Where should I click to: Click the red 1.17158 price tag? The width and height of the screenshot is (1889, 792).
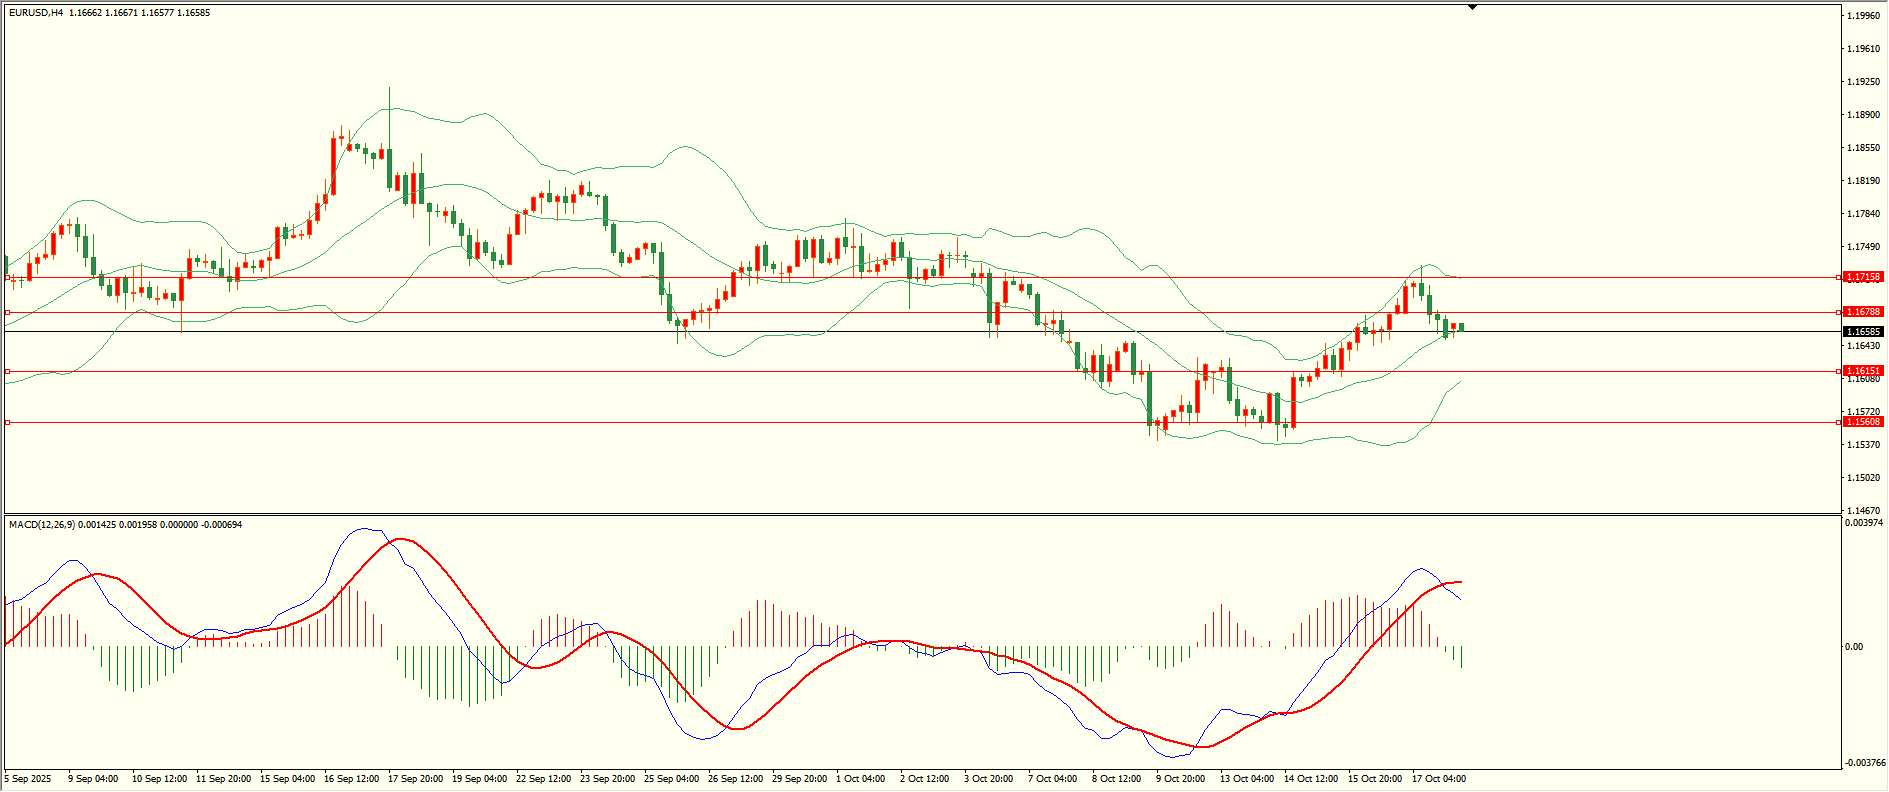click(1863, 277)
